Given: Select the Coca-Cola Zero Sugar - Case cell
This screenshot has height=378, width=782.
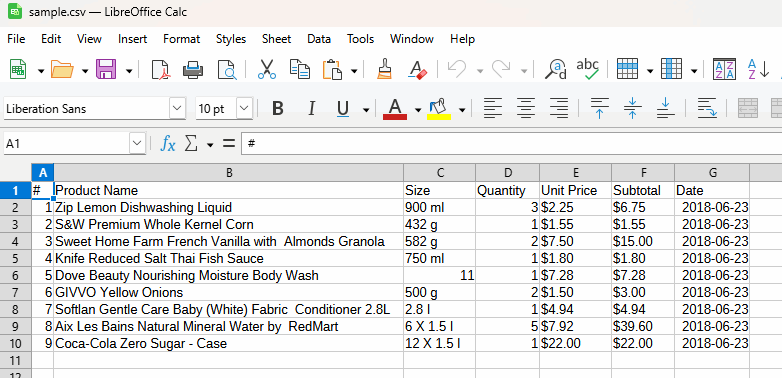Looking at the screenshot, I should [228, 343].
